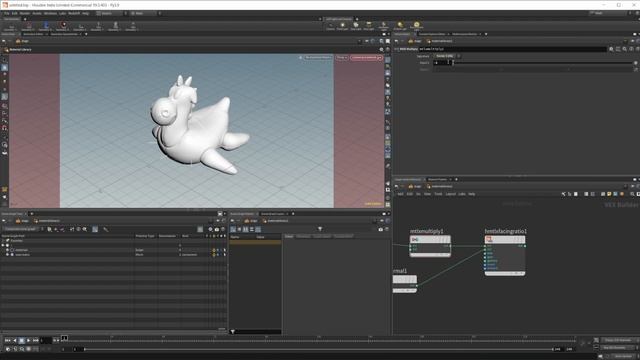Add a new pane tab beside Geometry Spreadsheet
Screen dimensions: 640x360
(x=86, y=34)
